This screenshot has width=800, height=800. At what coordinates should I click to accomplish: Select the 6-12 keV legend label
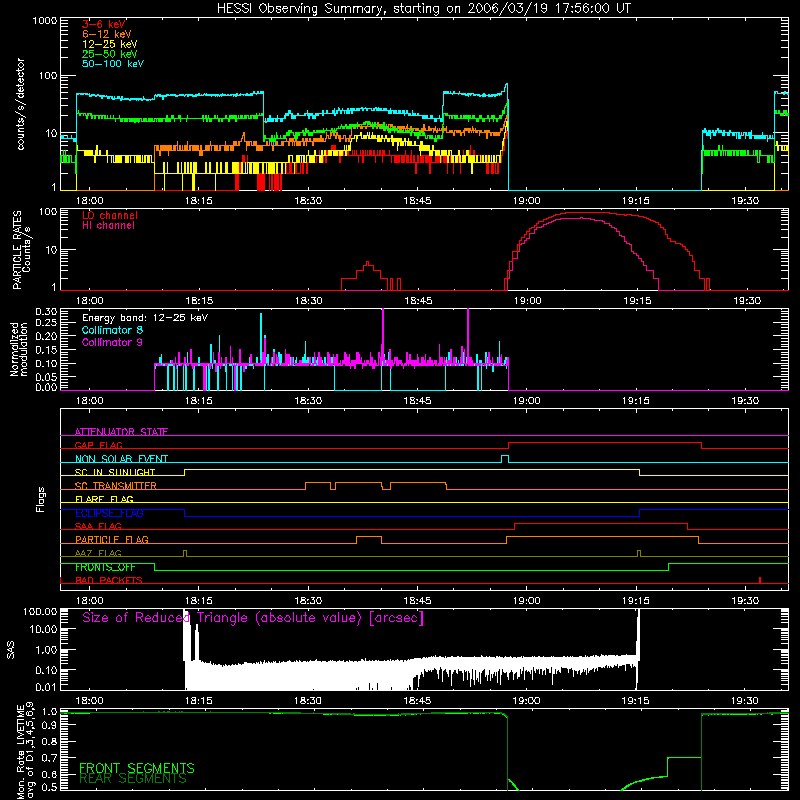pyautogui.click(x=107, y=34)
